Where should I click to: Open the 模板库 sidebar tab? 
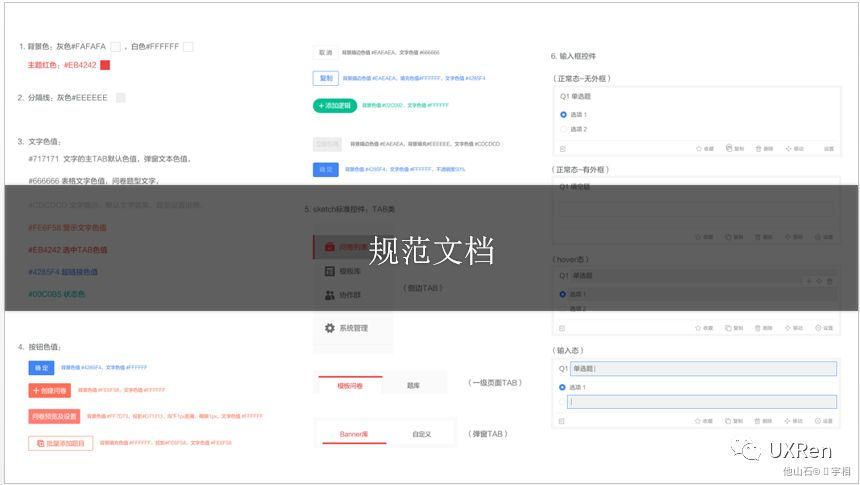353,271
